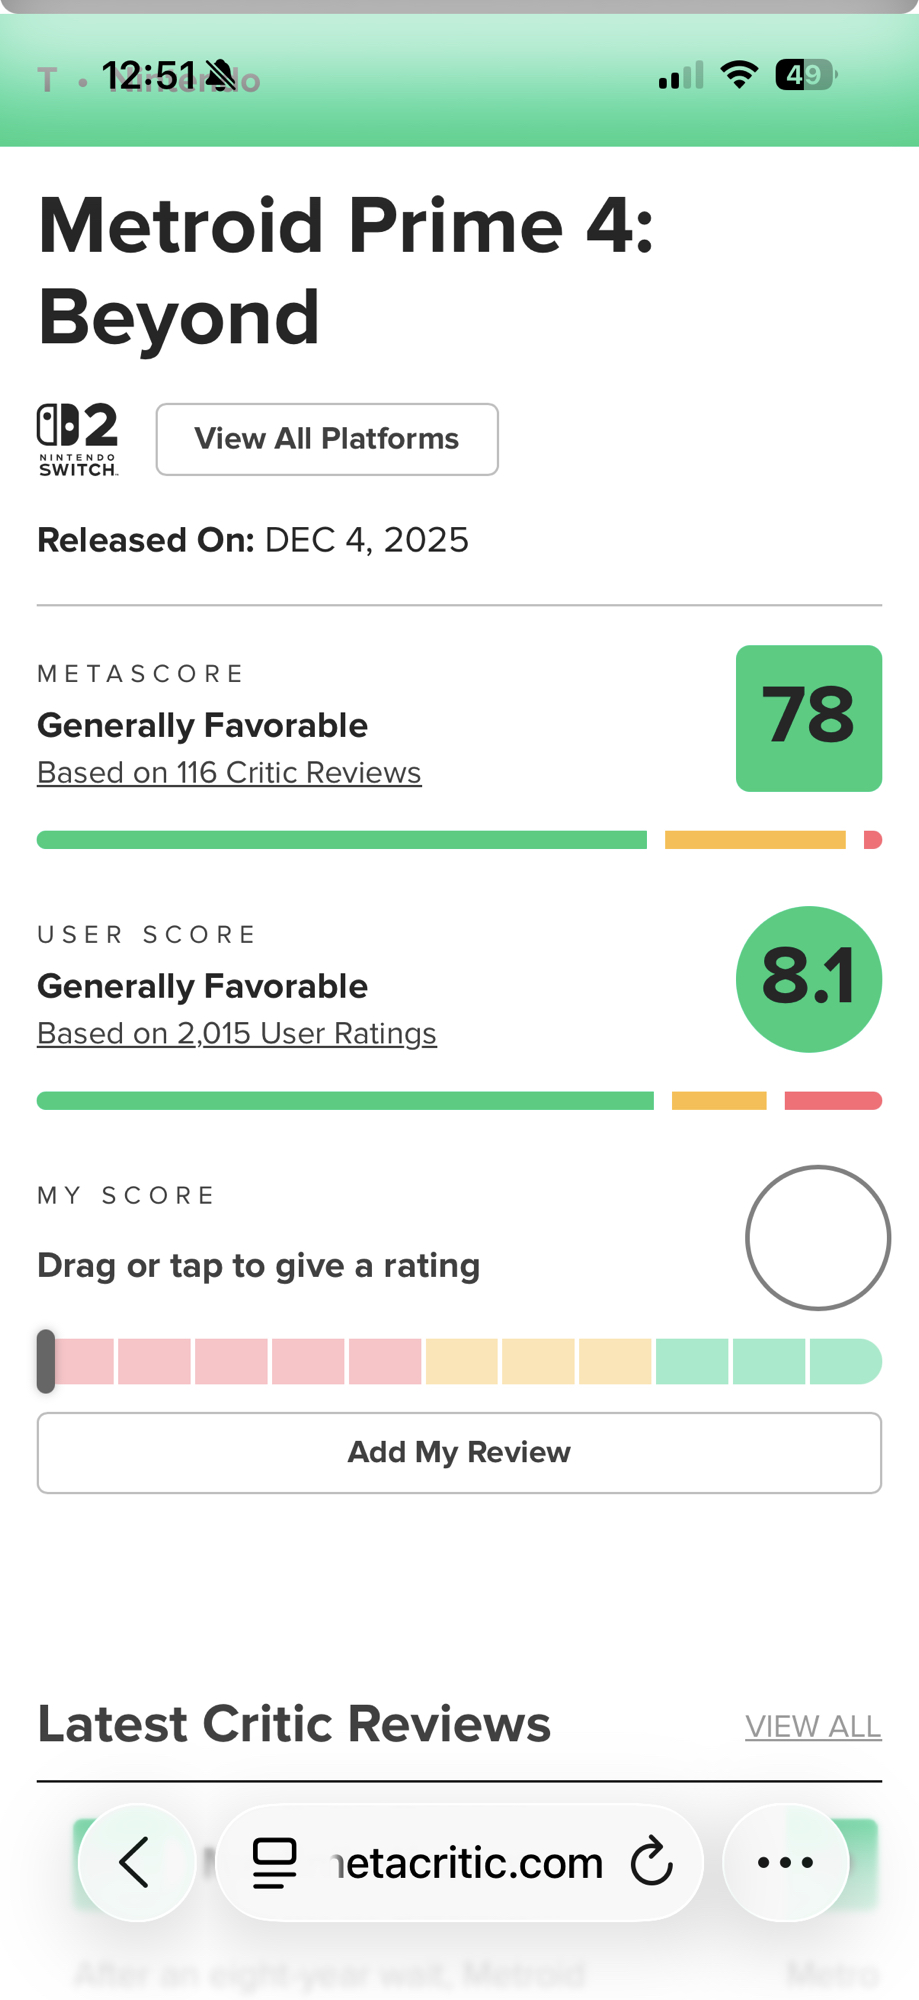Tap the green 78 Metascore badge
The image size is (919, 2000).
tap(808, 718)
